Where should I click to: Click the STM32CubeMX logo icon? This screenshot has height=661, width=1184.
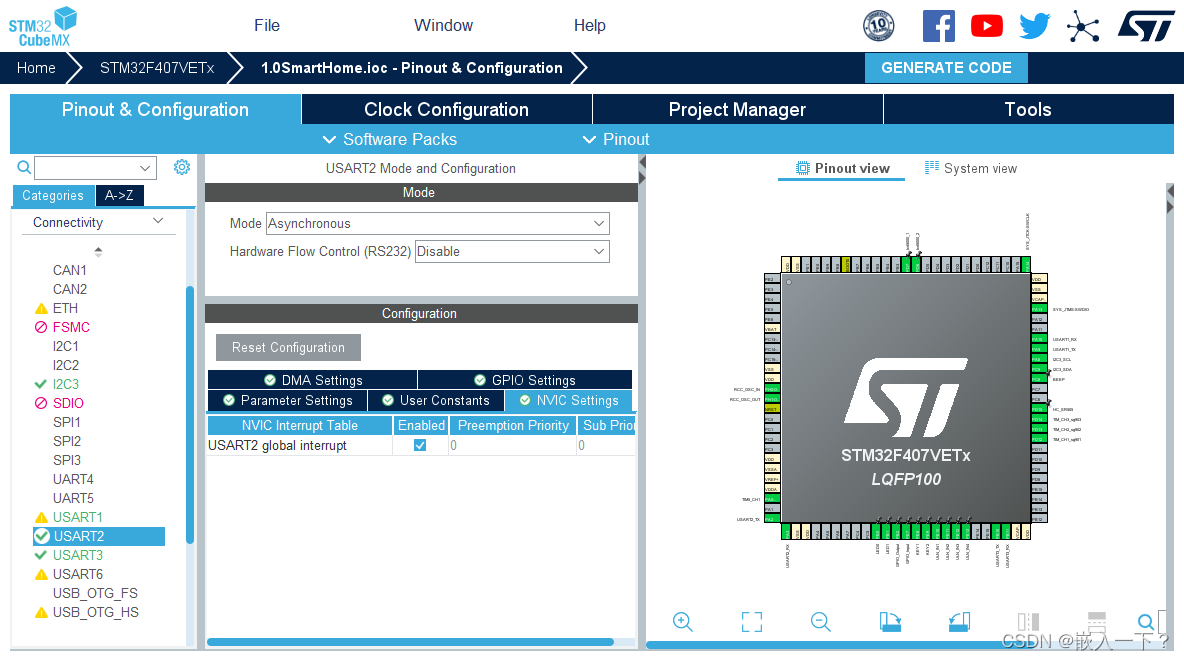point(43,26)
